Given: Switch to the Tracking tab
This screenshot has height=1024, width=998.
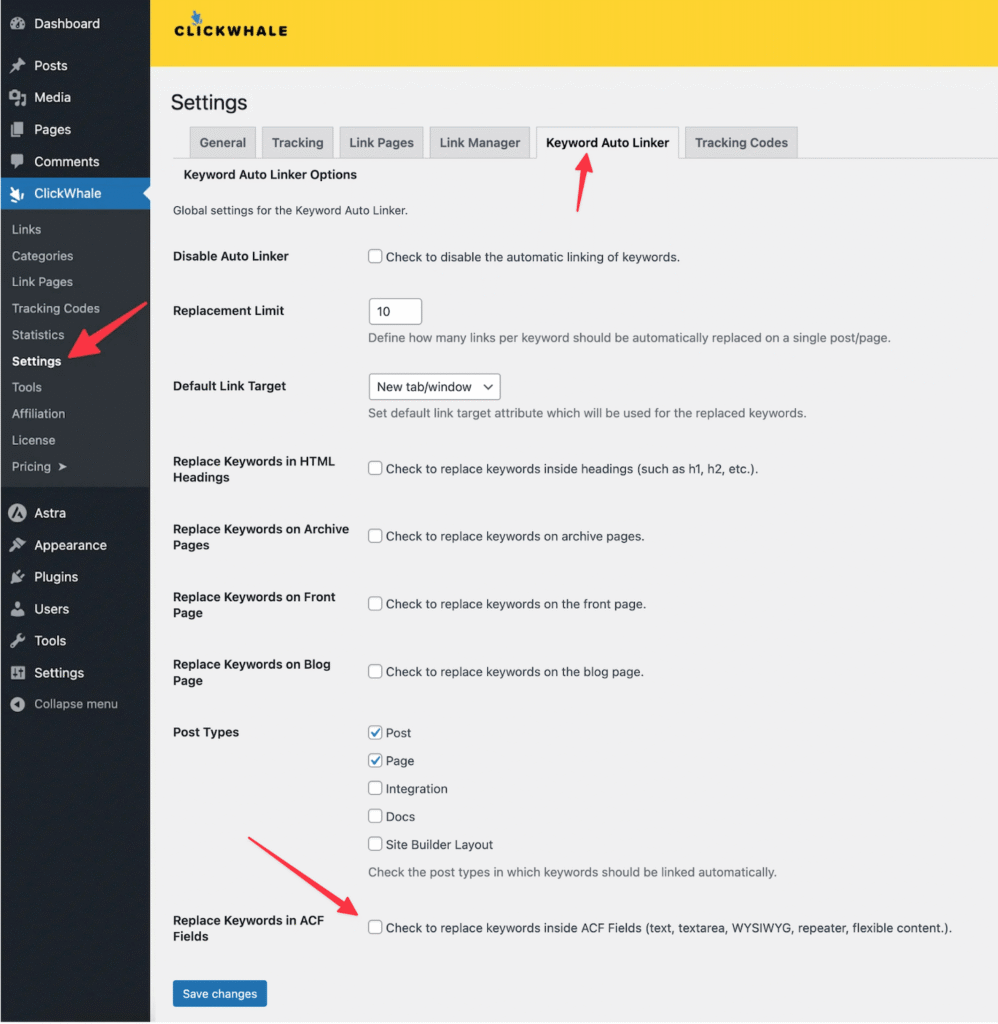Looking at the screenshot, I should tap(297, 142).
